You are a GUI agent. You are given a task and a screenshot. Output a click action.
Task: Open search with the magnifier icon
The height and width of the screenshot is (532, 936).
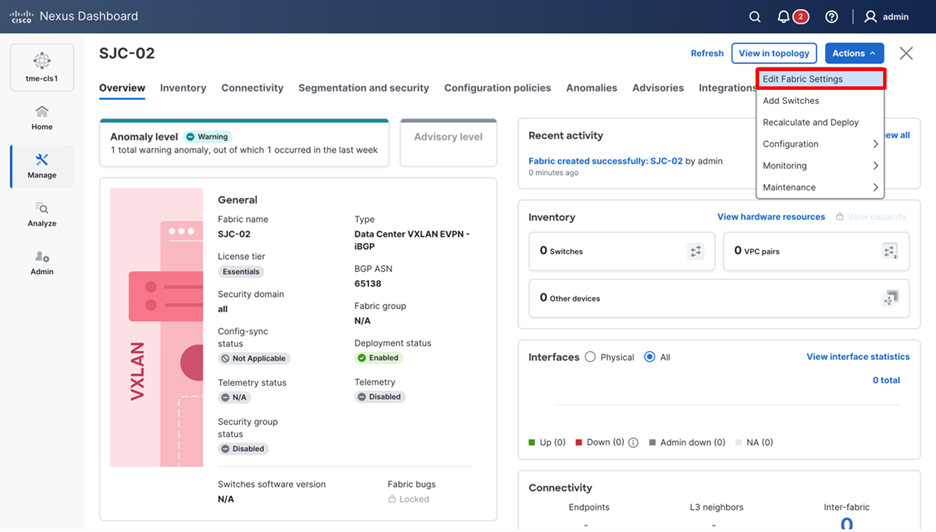click(755, 17)
